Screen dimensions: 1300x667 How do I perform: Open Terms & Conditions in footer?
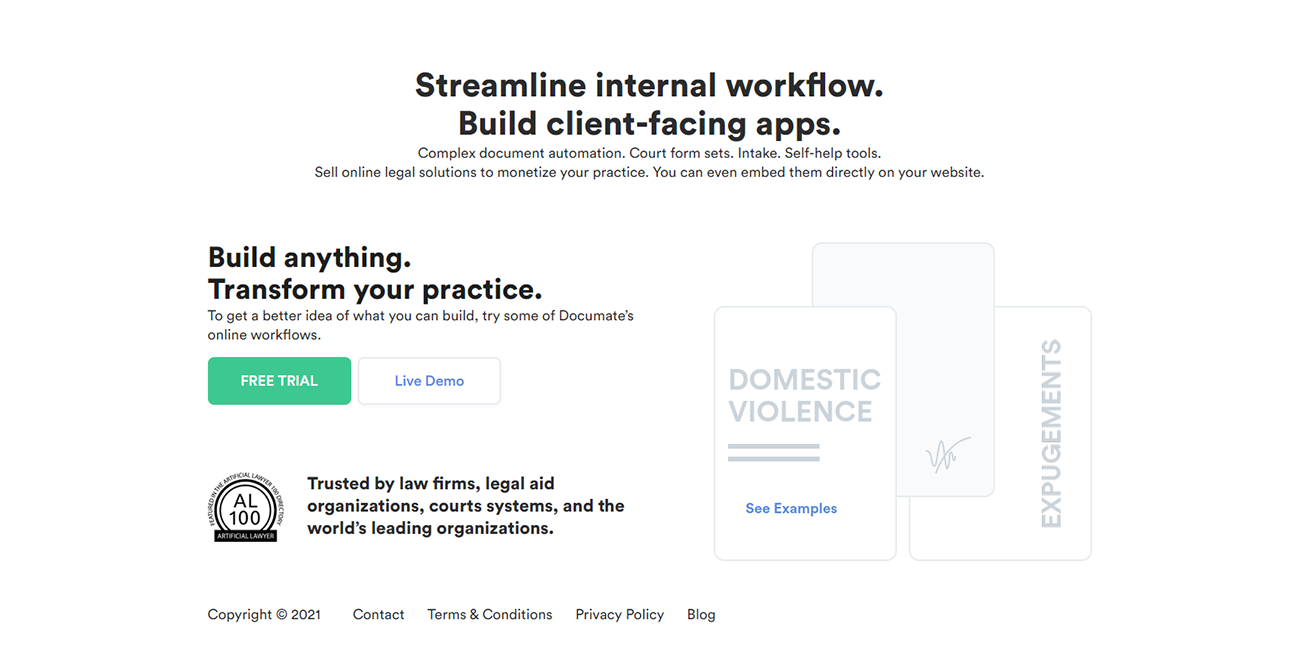(x=489, y=614)
